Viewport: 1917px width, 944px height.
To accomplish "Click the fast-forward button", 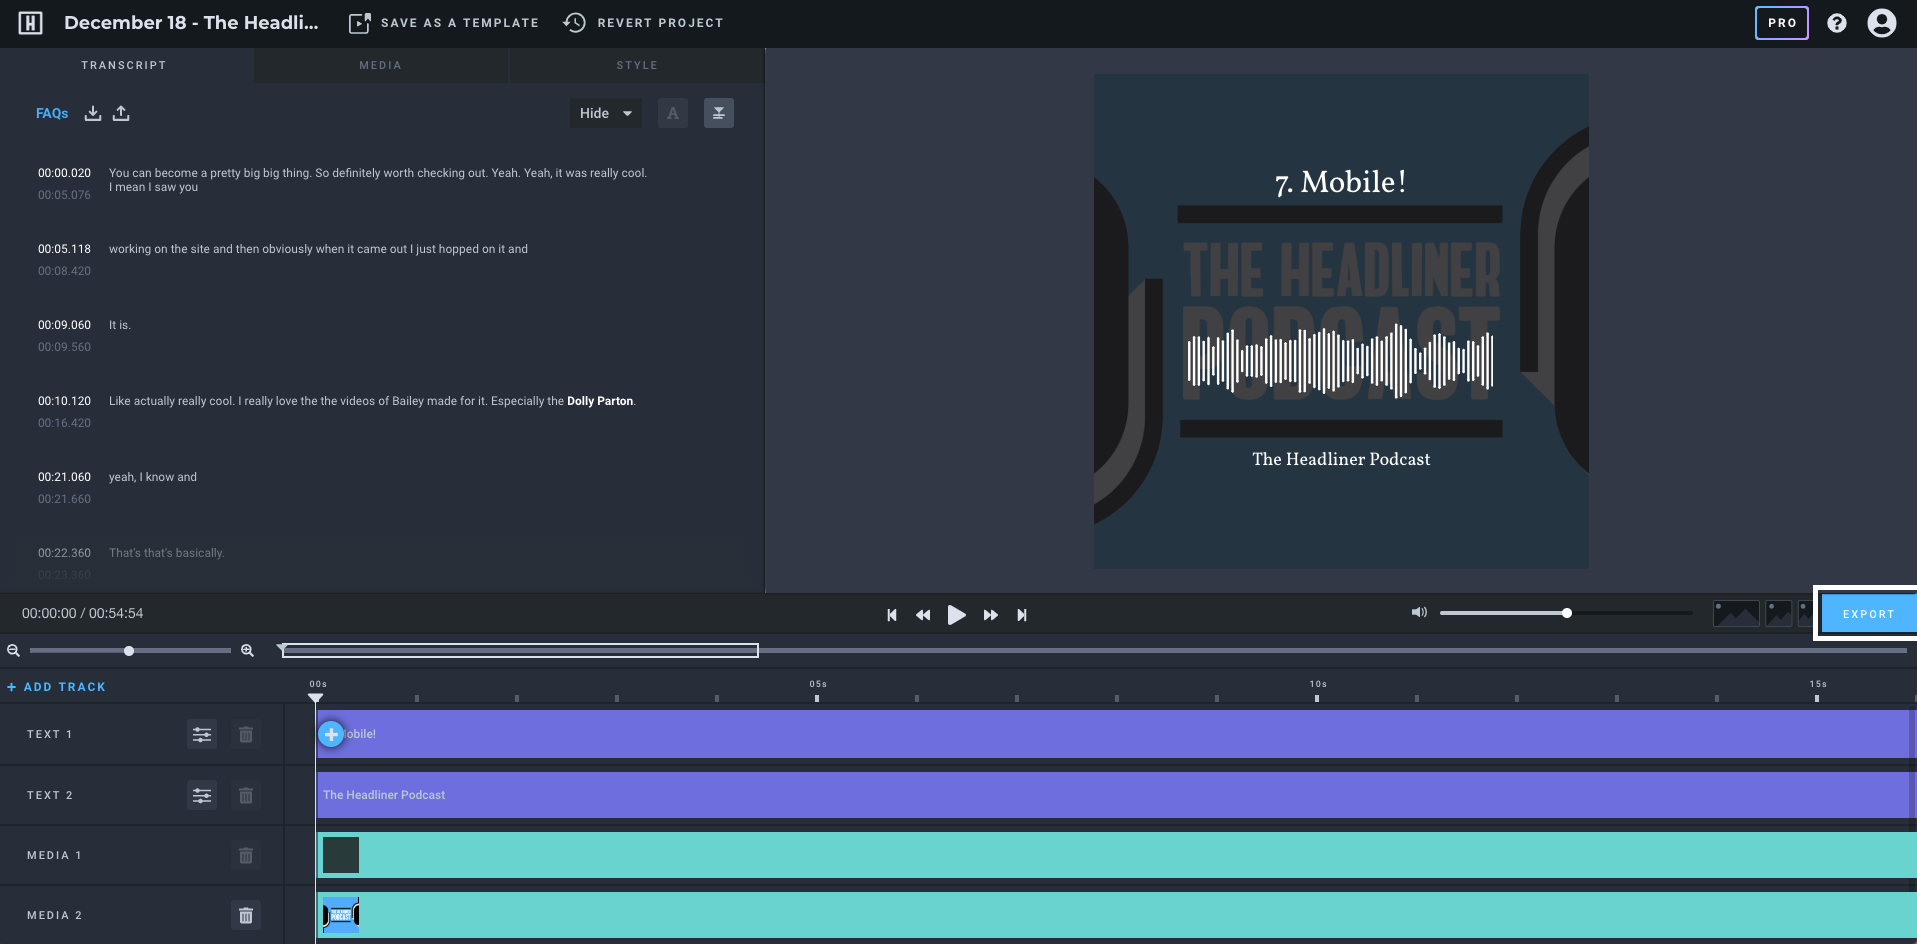I will tap(990, 615).
